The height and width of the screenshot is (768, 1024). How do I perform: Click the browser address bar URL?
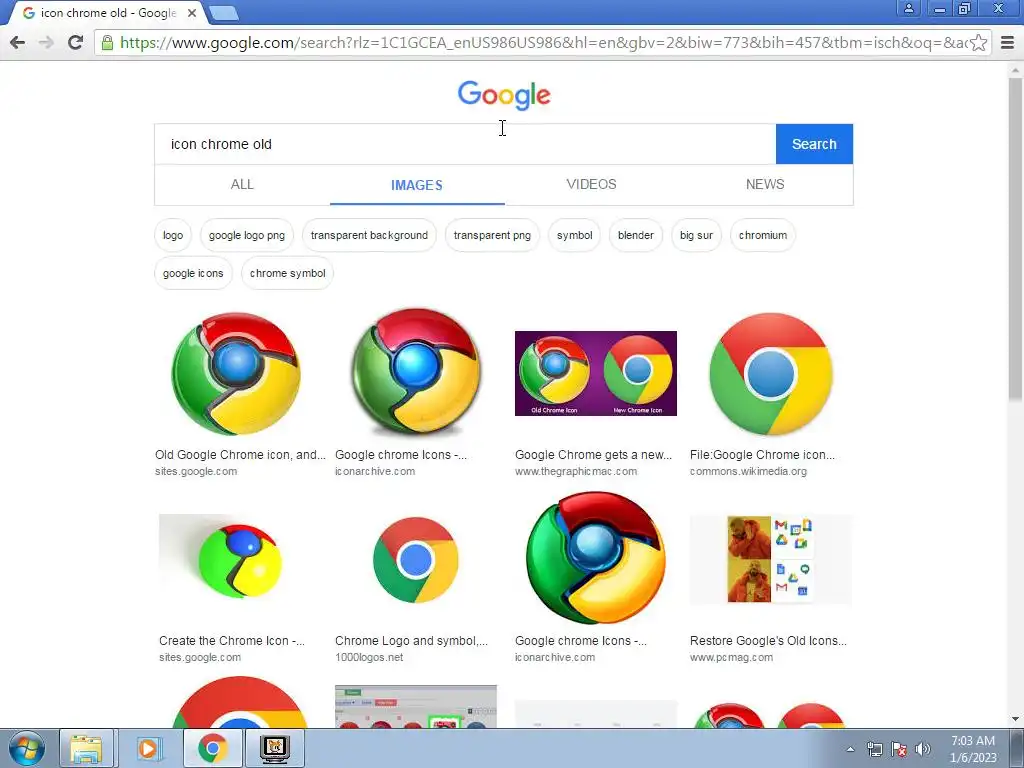point(542,42)
